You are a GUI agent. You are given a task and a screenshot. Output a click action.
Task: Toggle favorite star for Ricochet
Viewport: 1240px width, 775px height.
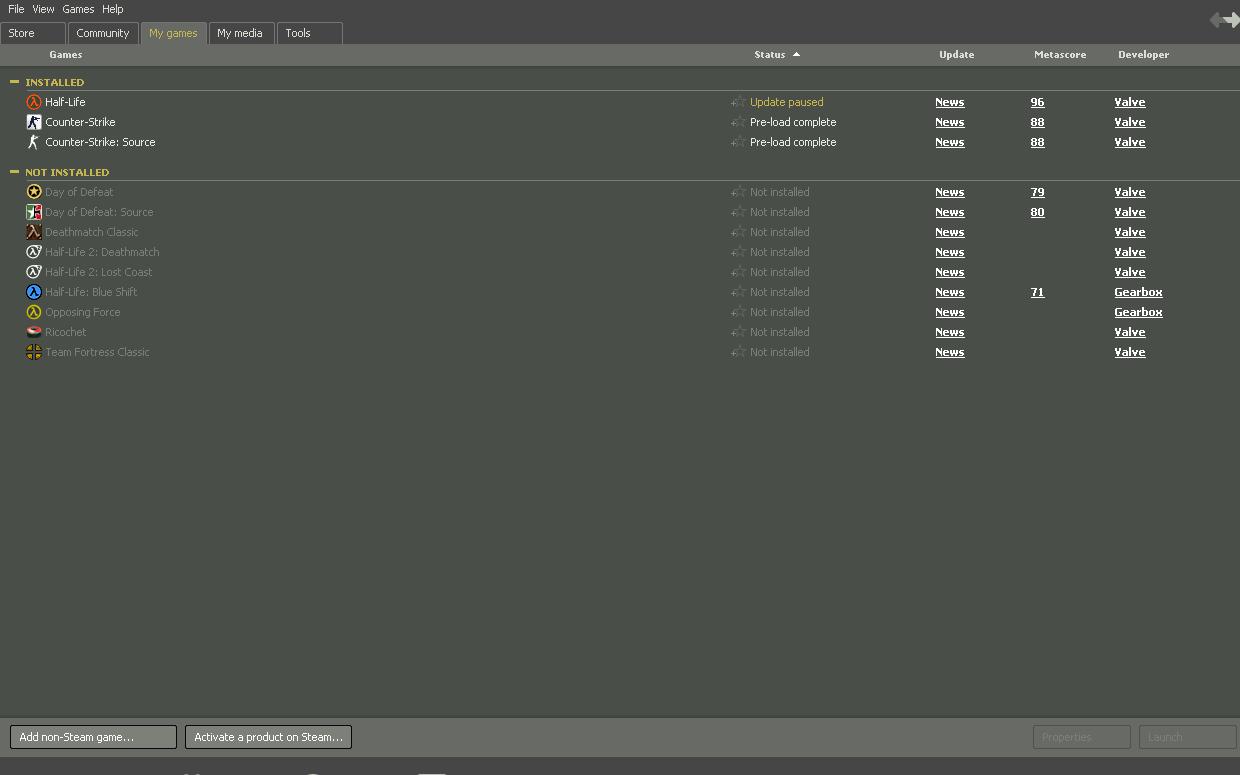[x=738, y=332]
